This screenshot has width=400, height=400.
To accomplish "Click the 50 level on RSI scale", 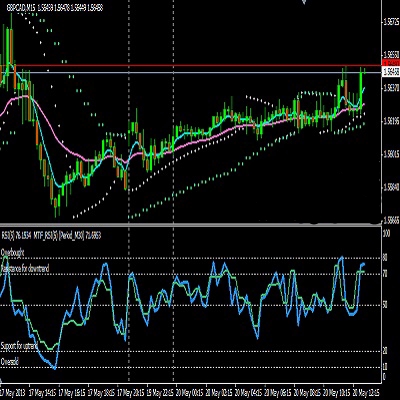I will click(385, 305).
